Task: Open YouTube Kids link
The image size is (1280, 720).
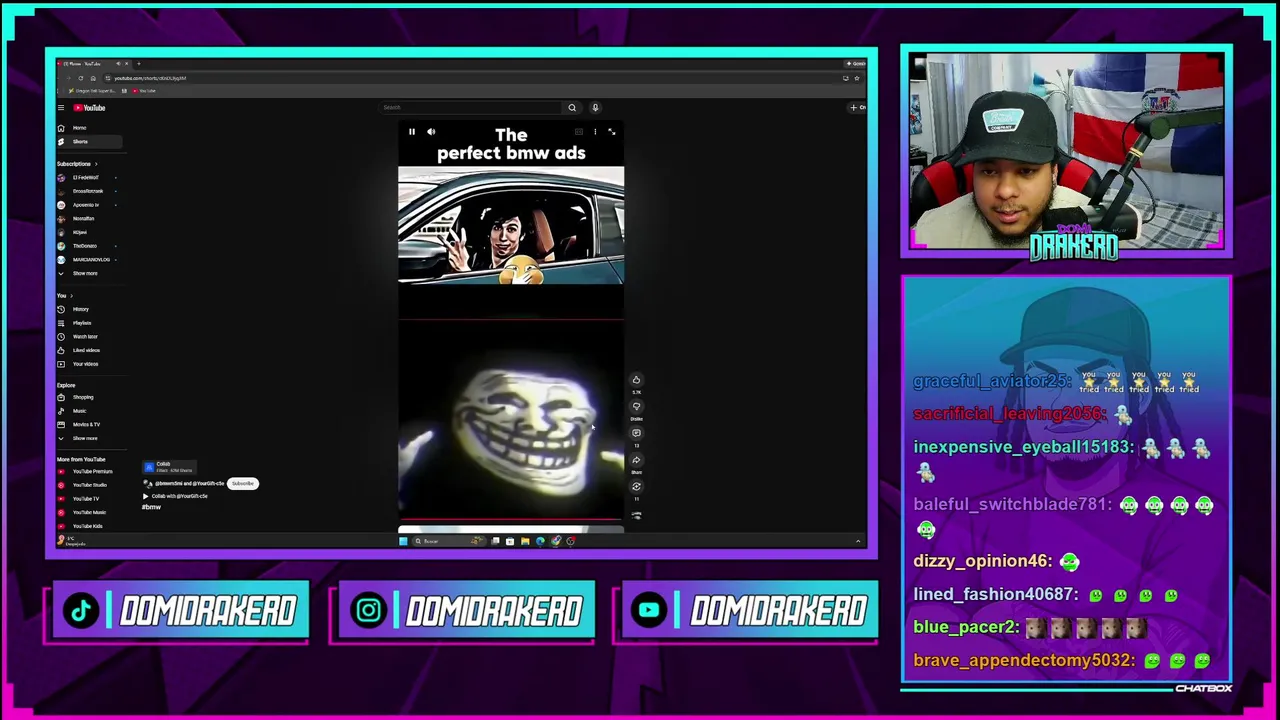Action: pos(88,526)
